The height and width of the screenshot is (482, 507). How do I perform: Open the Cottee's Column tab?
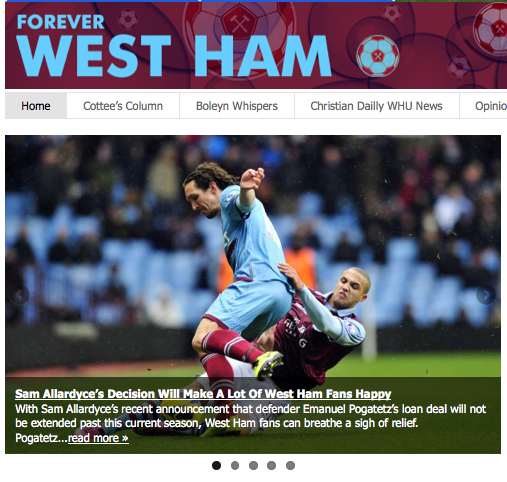click(x=123, y=106)
